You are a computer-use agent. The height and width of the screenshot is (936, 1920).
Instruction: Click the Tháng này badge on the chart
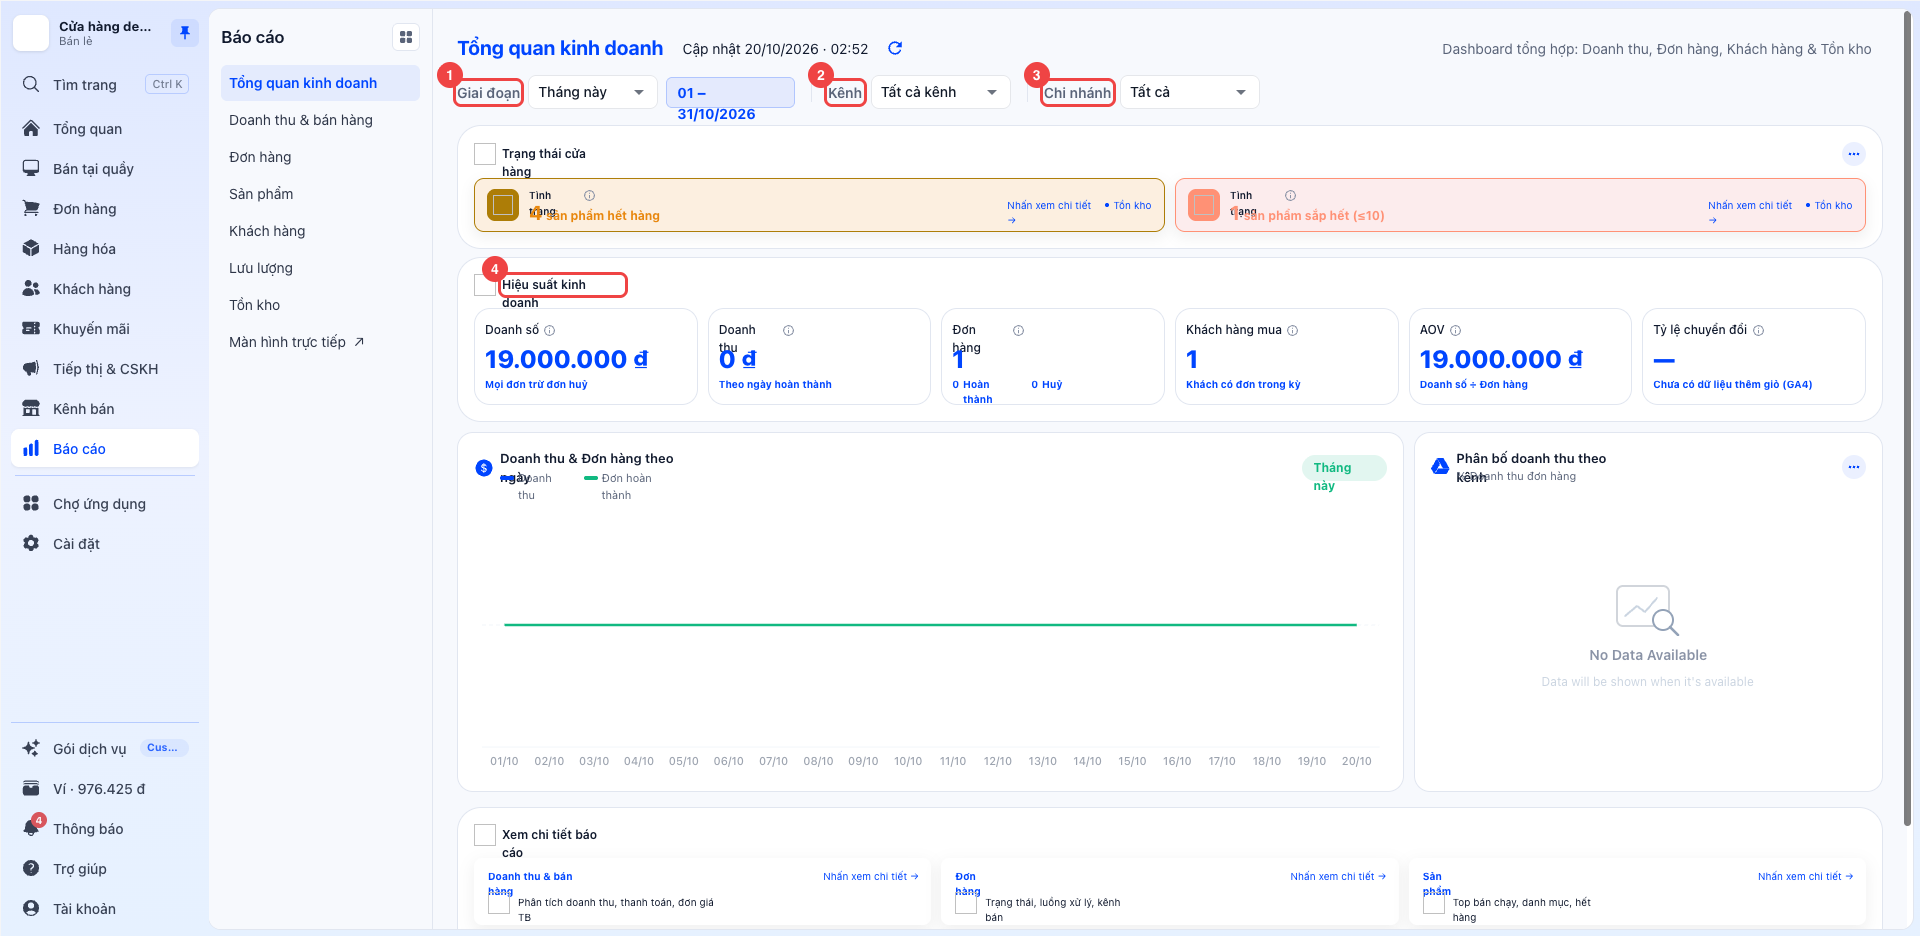1344,468
